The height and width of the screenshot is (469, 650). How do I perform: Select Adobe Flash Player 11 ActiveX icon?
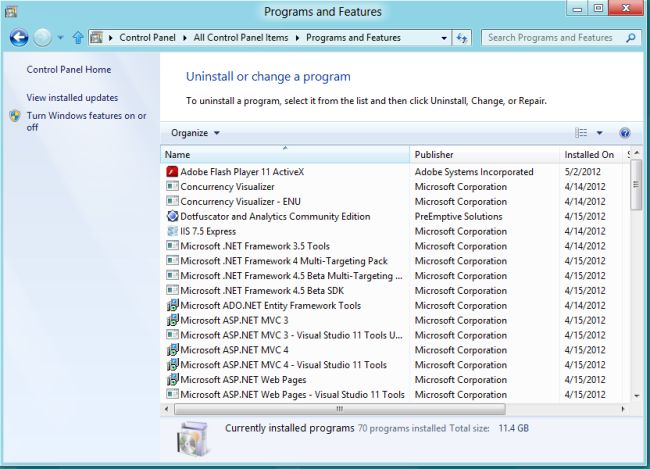click(172, 172)
